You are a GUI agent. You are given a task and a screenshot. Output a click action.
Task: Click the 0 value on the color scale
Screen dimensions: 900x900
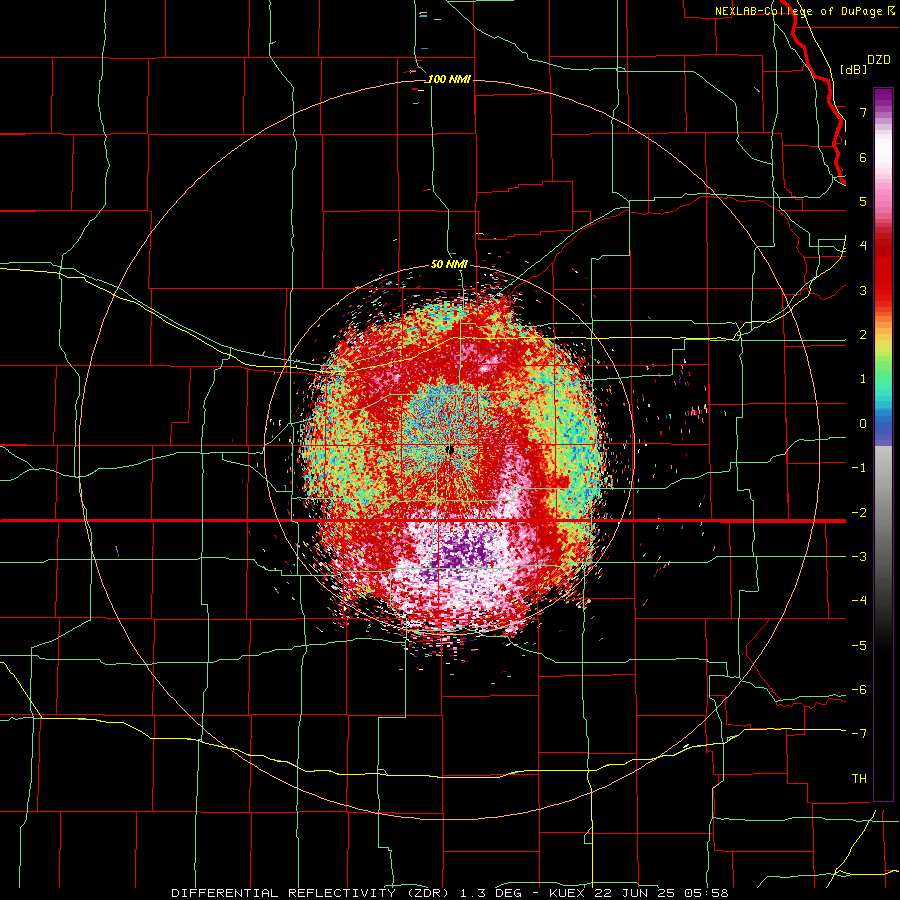[x=863, y=424]
